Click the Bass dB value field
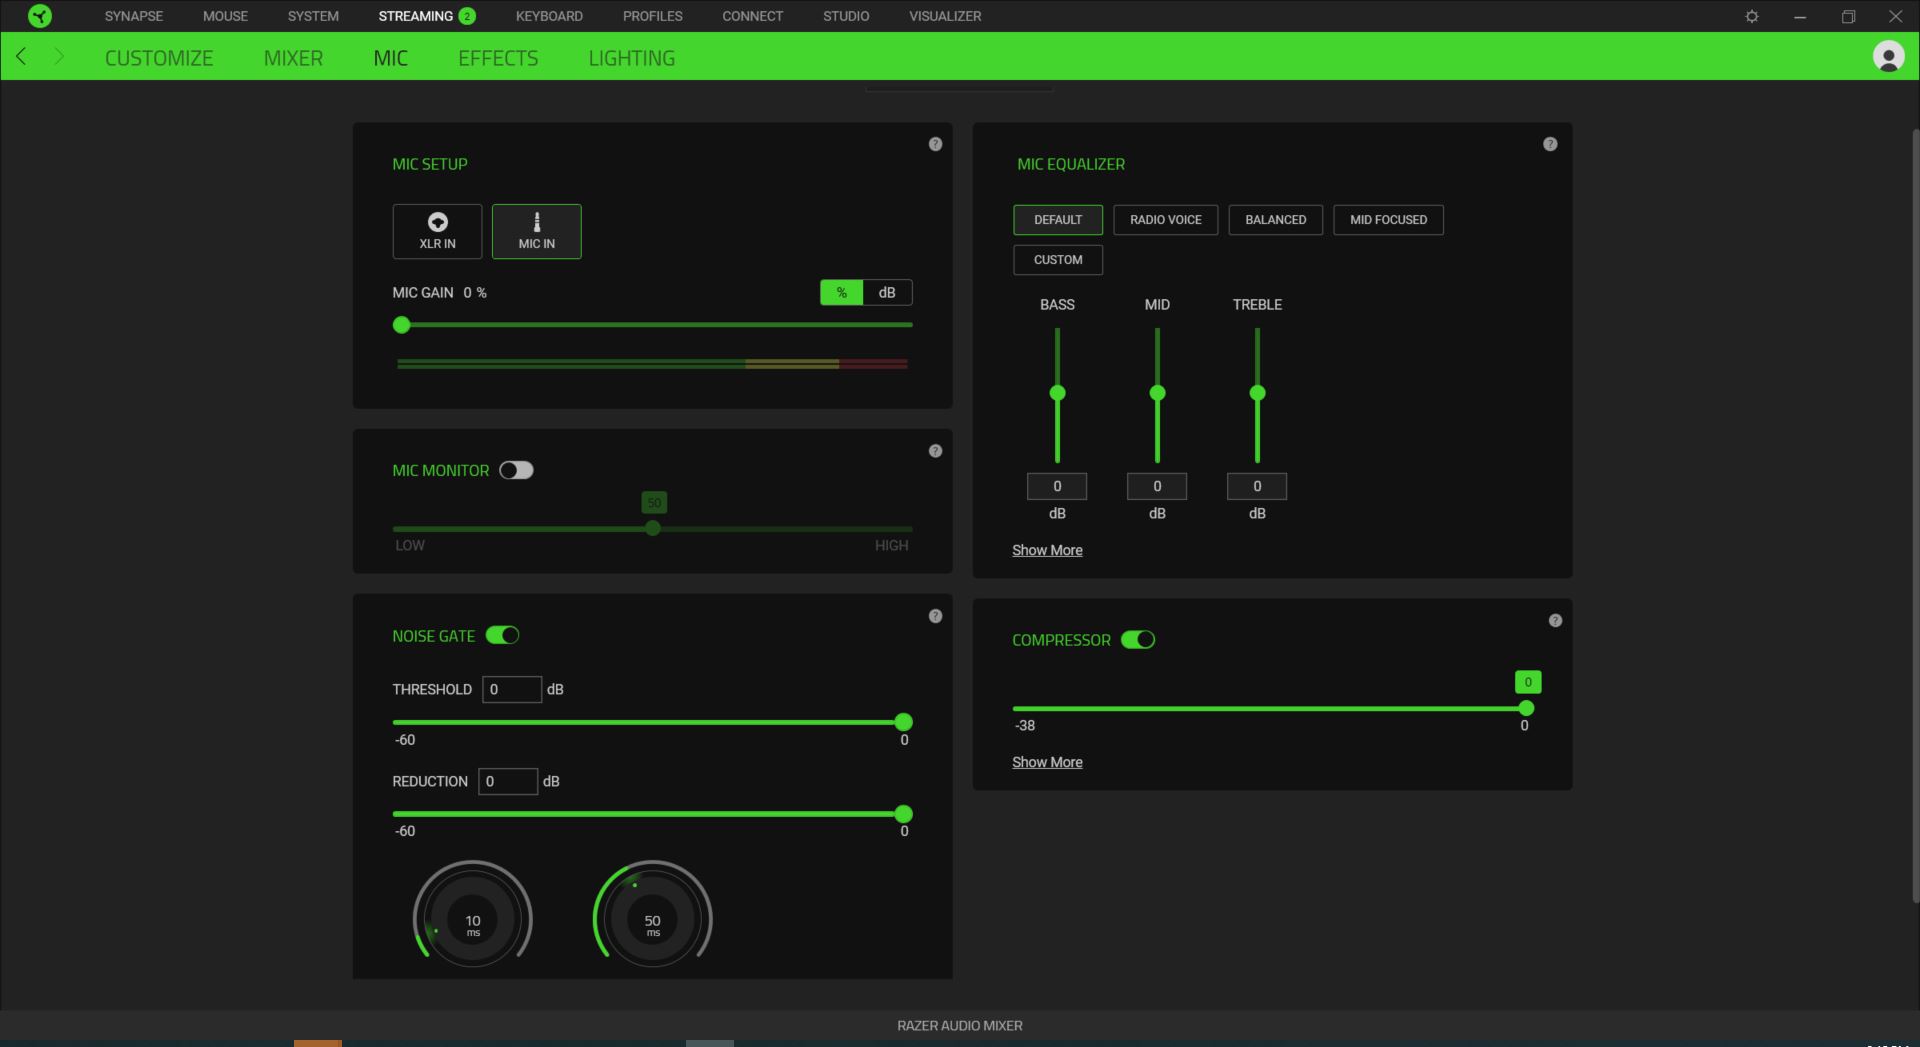The height and width of the screenshot is (1047, 1920). tap(1057, 486)
